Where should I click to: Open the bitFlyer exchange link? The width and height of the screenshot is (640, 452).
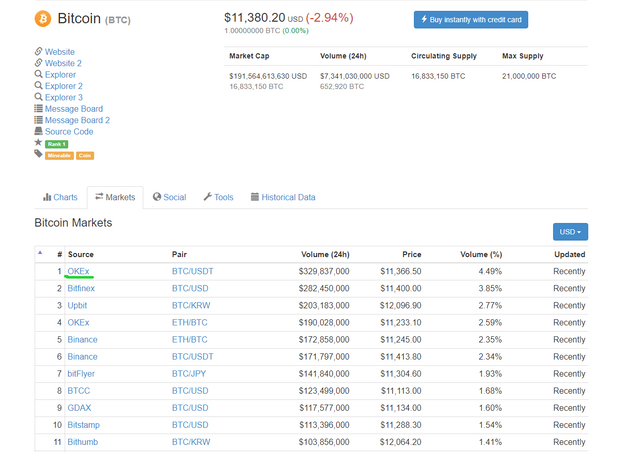81,374
